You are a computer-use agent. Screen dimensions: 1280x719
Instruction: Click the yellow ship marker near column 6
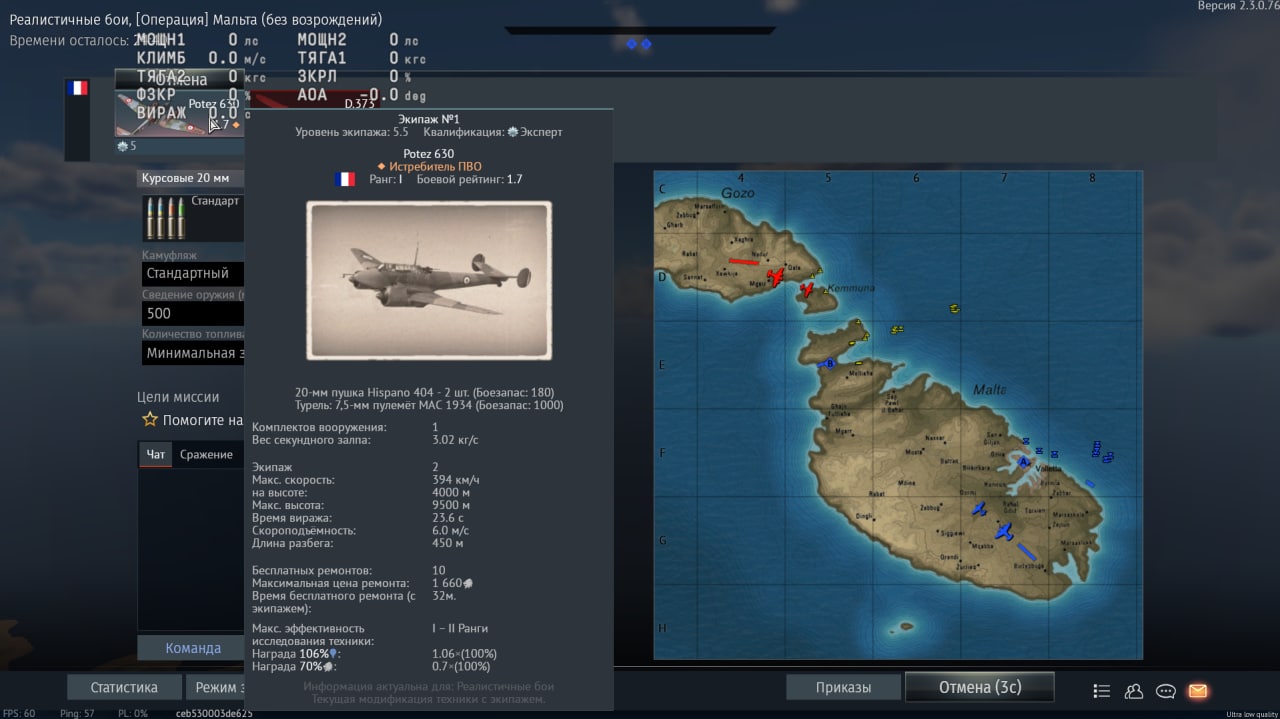954,309
